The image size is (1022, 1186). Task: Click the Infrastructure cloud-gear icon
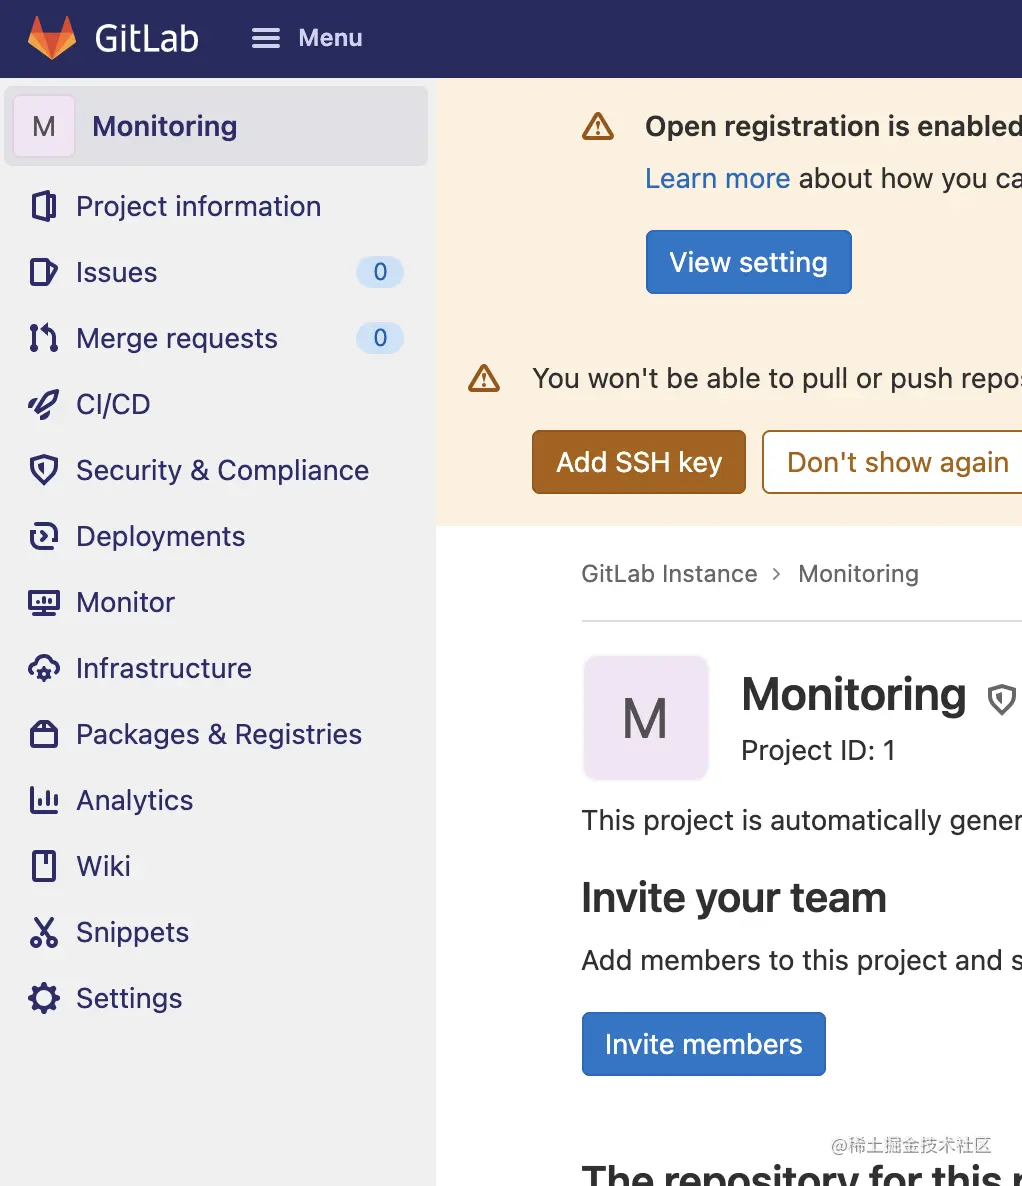click(44, 669)
